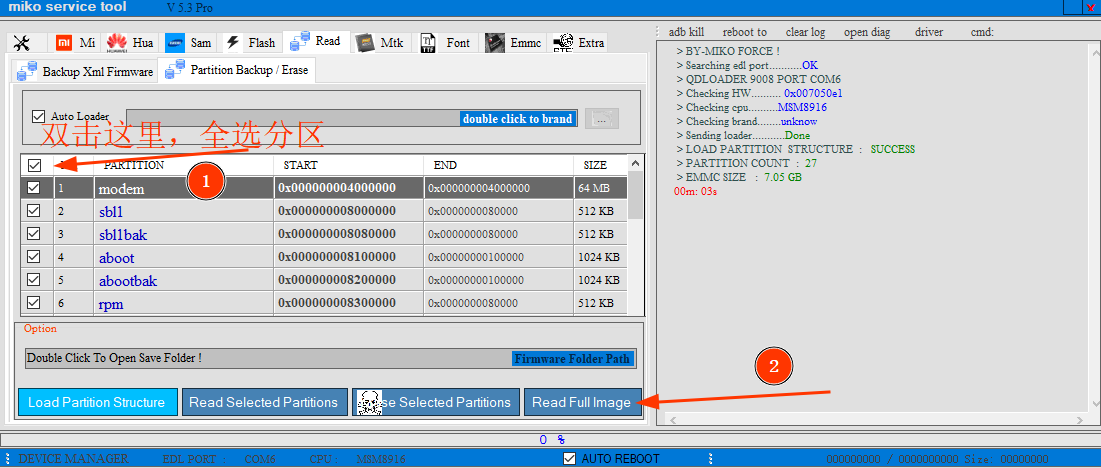The height and width of the screenshot is (468, 1101).
Task: Uncheck the modem partition checkbox
Action: pos(34,188)
